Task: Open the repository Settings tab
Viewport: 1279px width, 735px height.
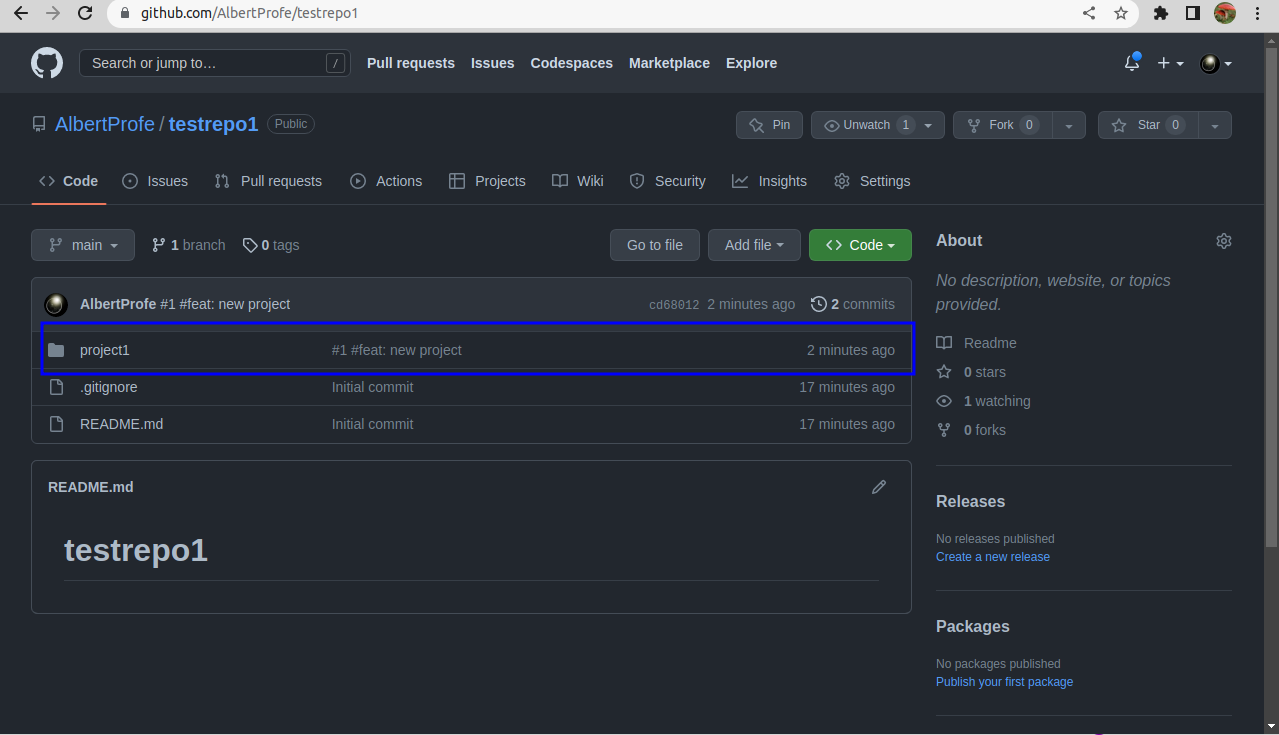Action: click(x=872, y=181)
